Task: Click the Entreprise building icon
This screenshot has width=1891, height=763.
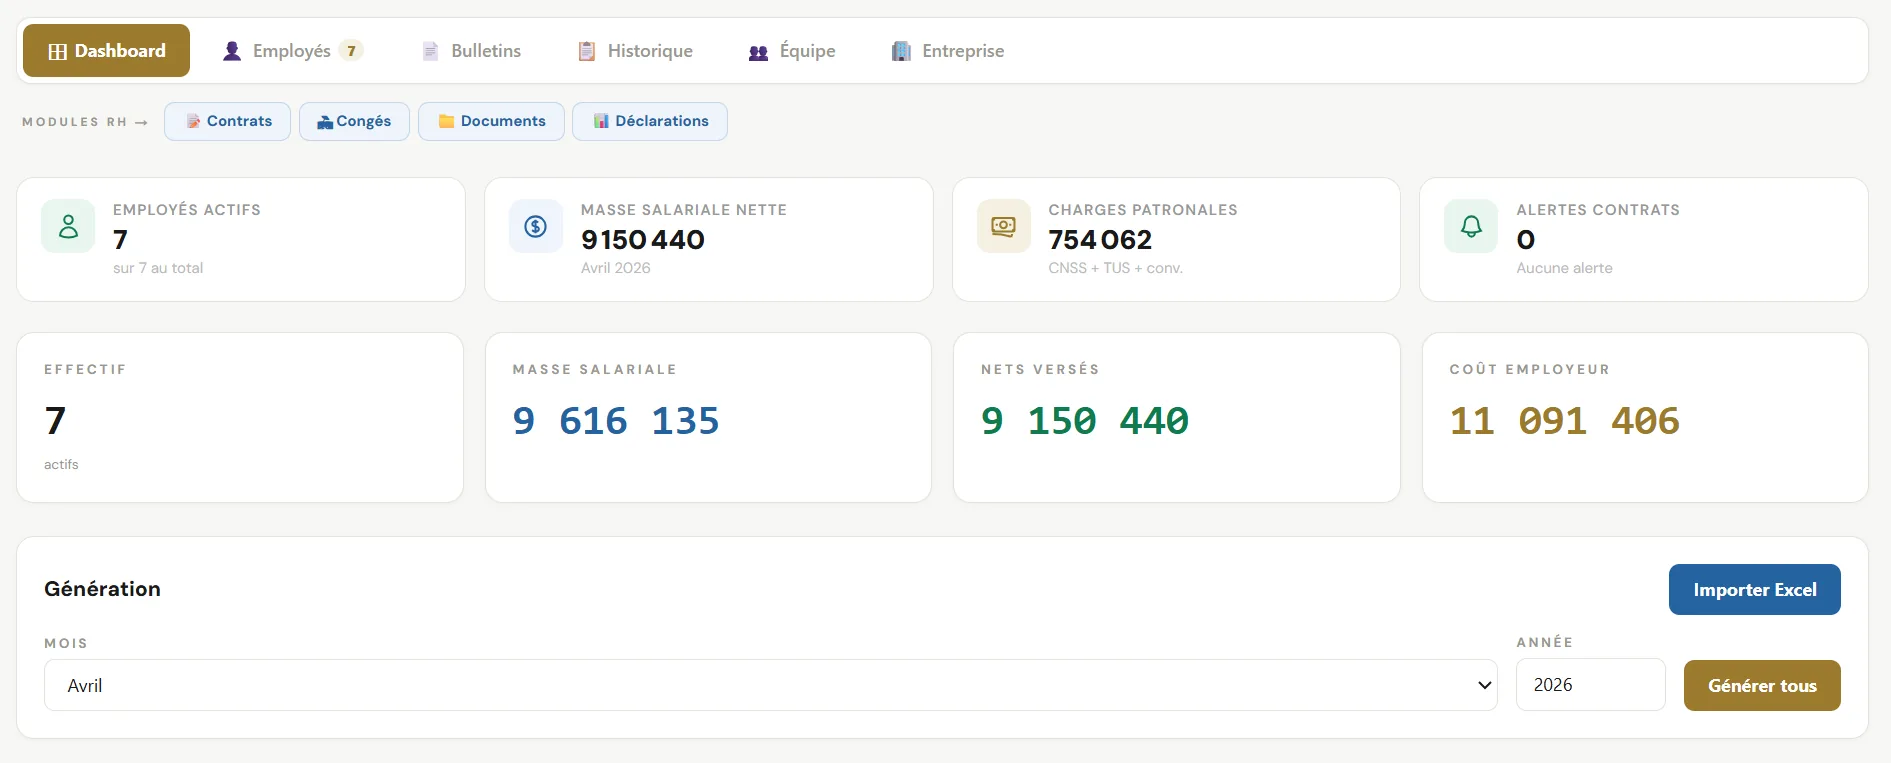Action: point(901,51)
